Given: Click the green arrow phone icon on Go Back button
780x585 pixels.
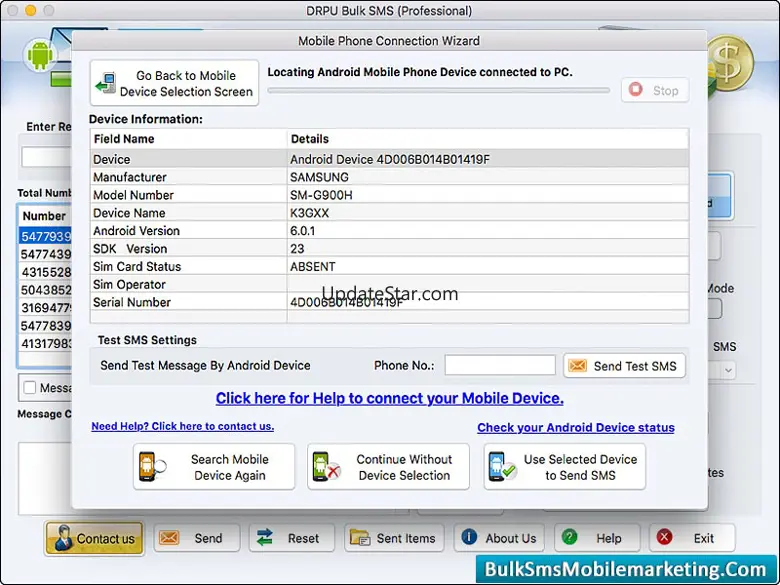Looking at the screenshot, I should coord(105,84).
